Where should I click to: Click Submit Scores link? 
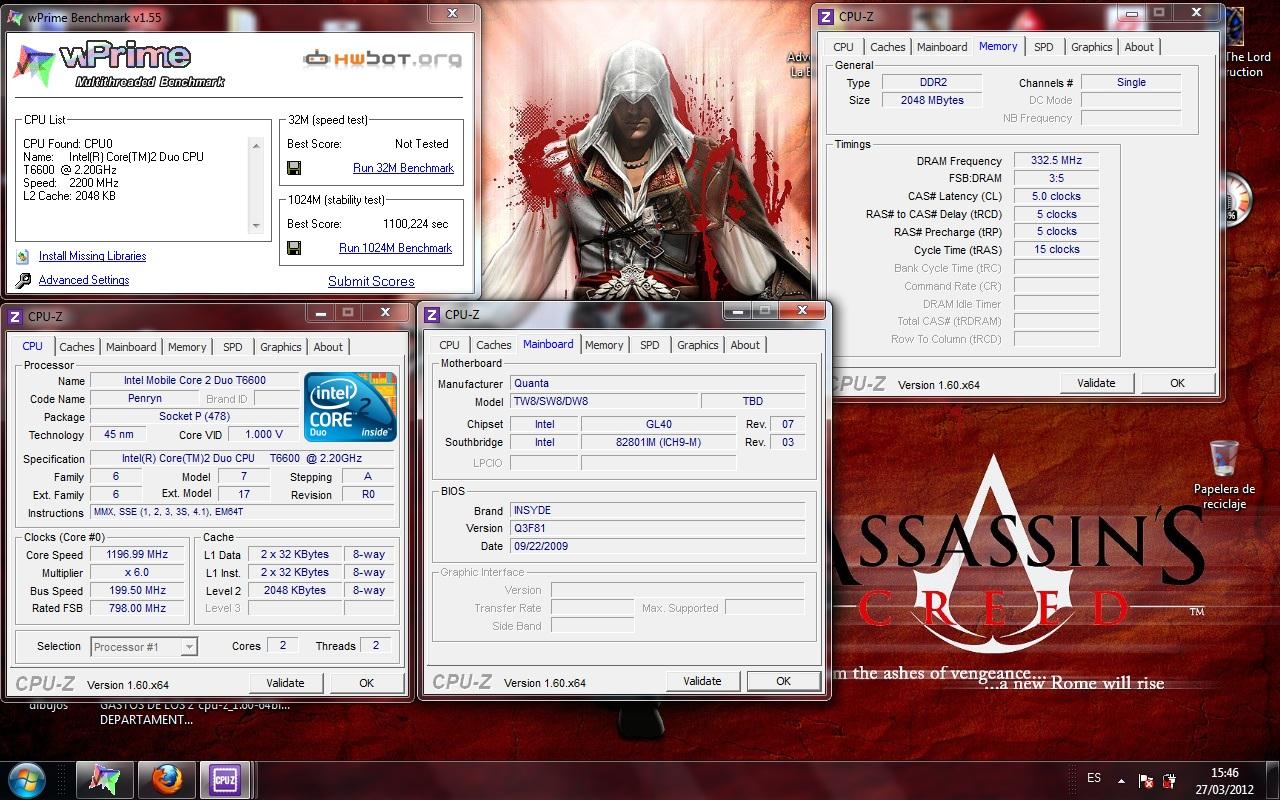pos(371,281)
